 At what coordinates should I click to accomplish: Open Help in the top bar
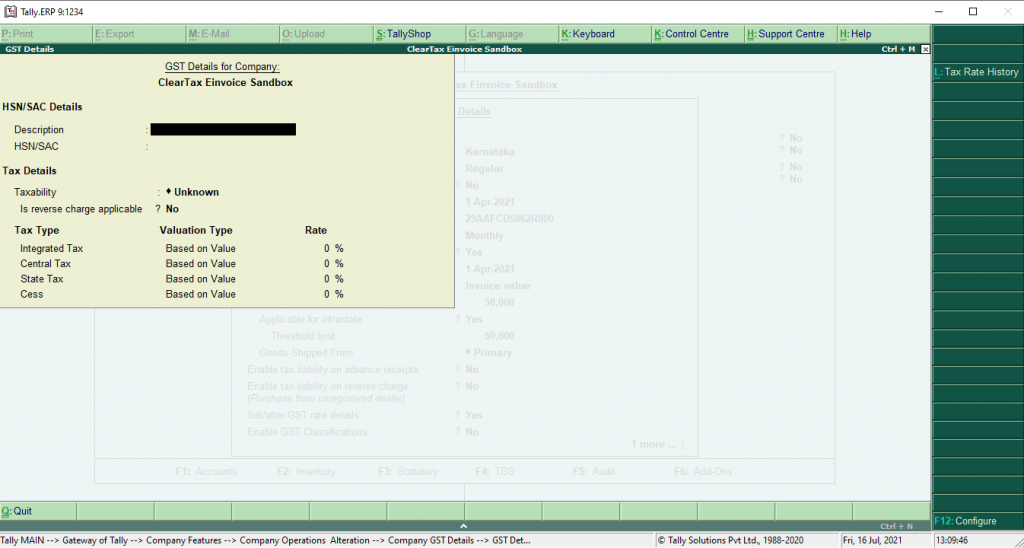[x=884, y=34]
